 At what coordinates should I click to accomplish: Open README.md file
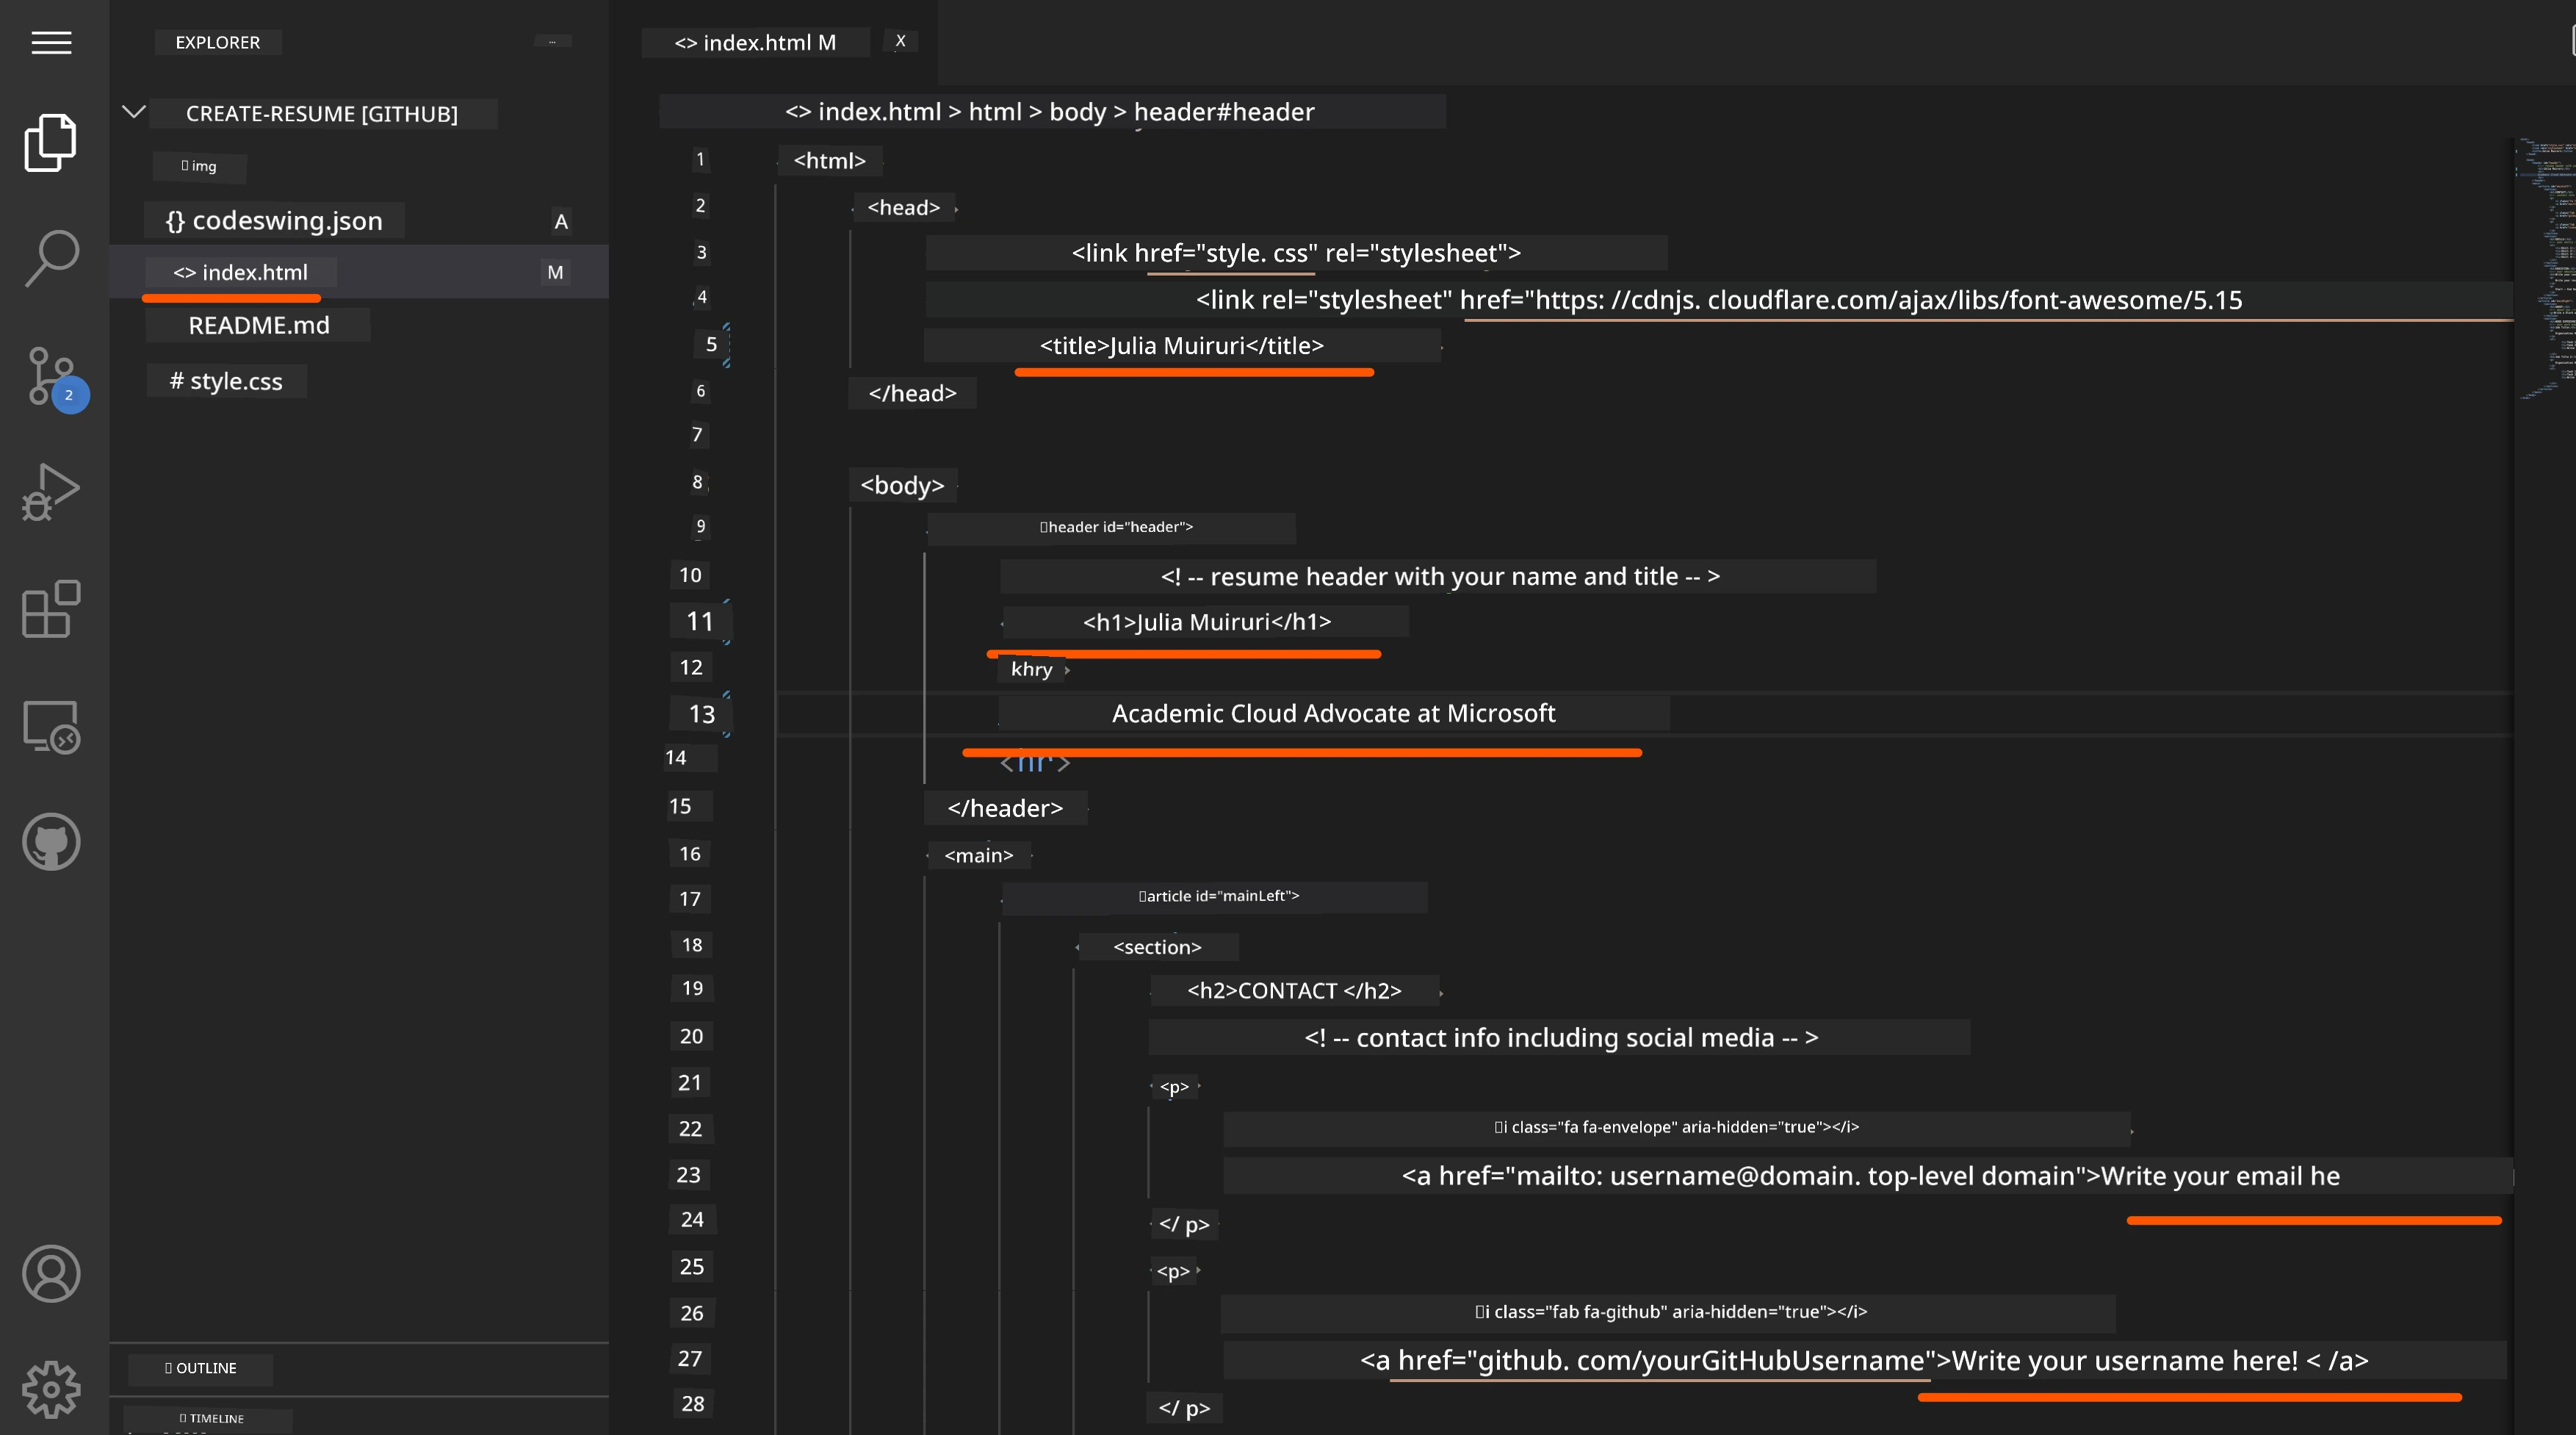click(258, 325)
